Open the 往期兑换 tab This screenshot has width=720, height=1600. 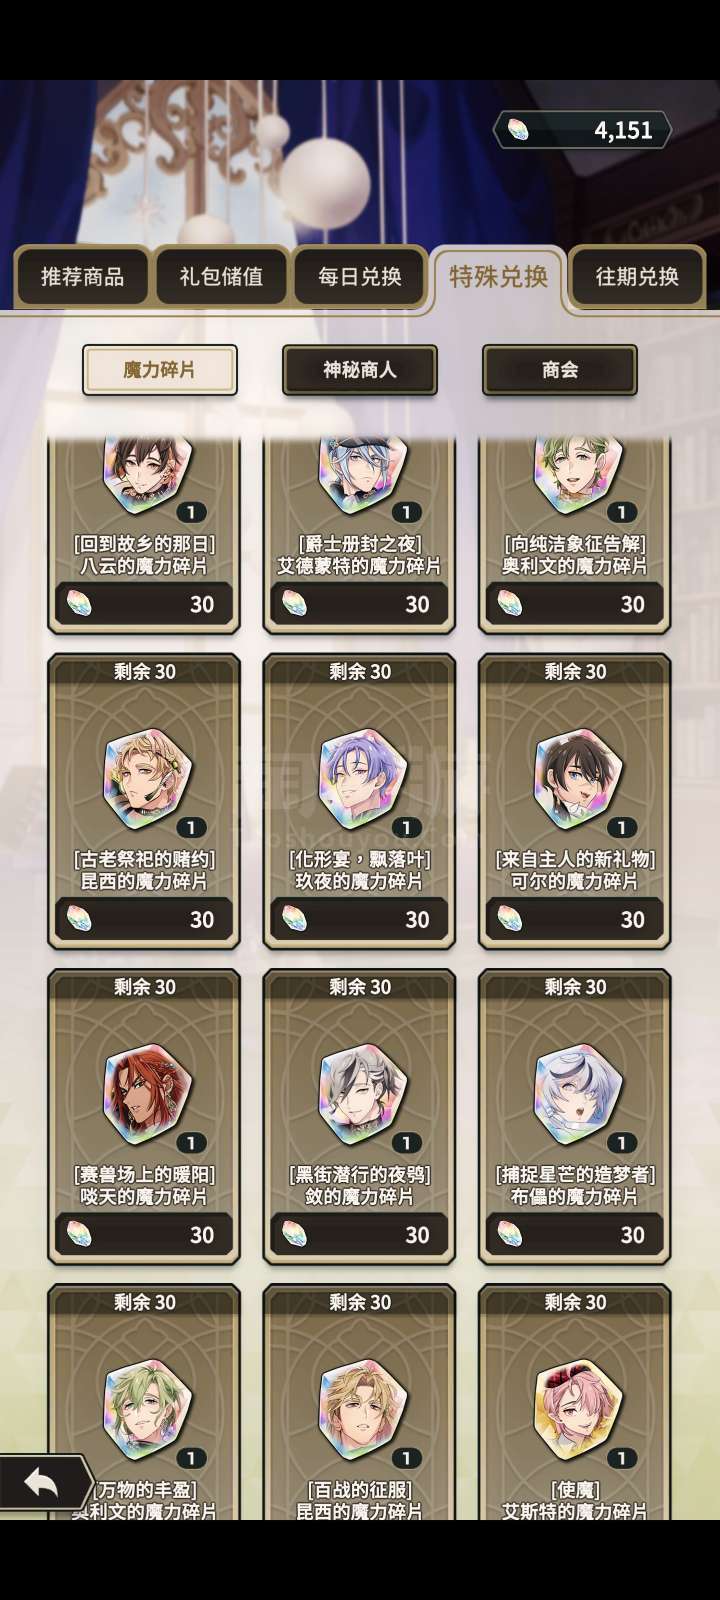click(x=637, y=276)
